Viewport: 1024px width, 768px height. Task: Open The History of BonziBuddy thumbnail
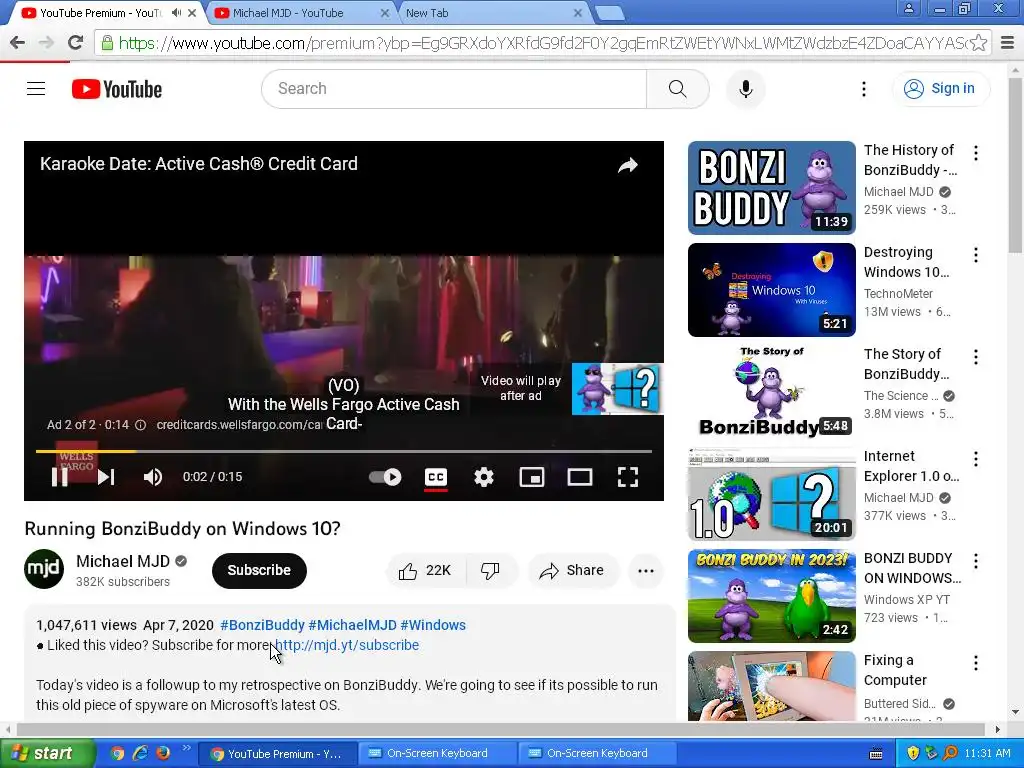tap(771, 188)
